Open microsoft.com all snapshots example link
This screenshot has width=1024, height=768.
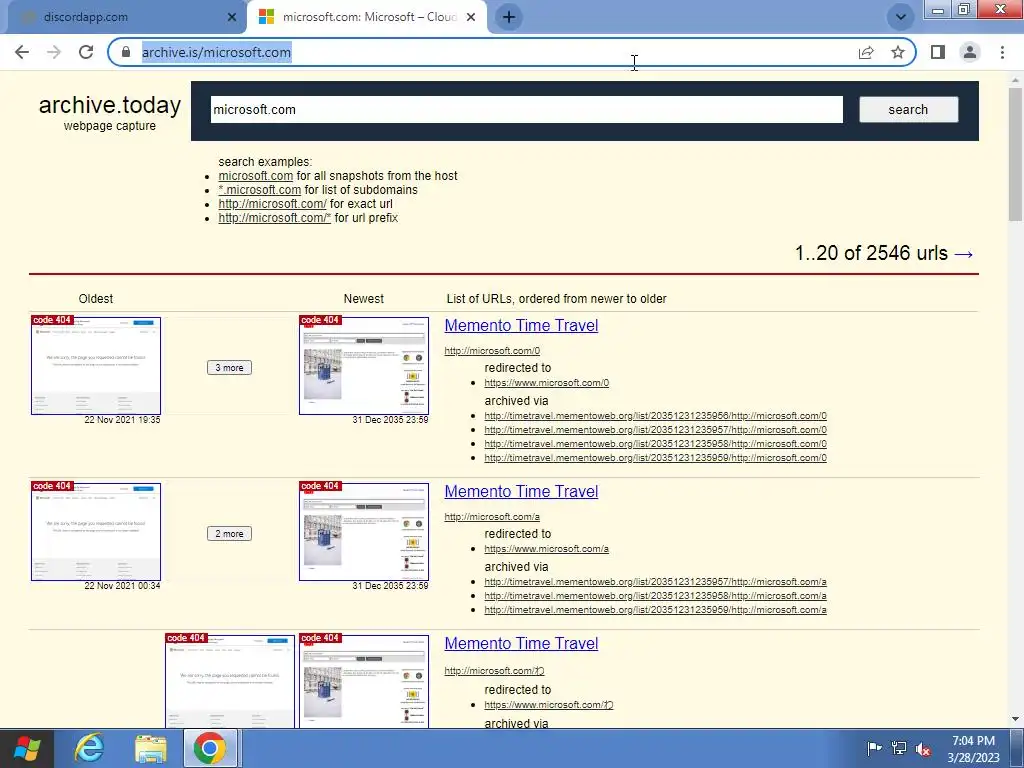point(255,176)
